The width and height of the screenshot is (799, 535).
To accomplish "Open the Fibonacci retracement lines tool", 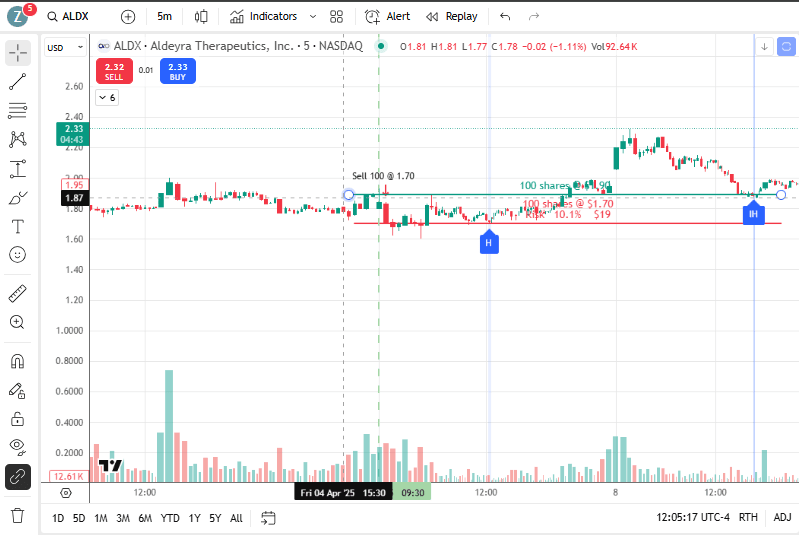I will (x=18, y=111).
